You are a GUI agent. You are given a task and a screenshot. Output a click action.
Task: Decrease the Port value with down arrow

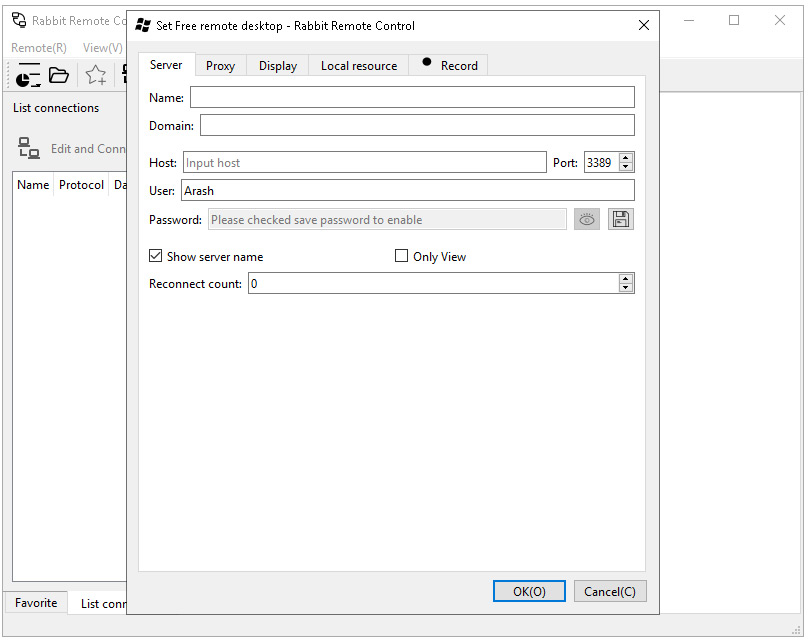[x=625, y=167]
